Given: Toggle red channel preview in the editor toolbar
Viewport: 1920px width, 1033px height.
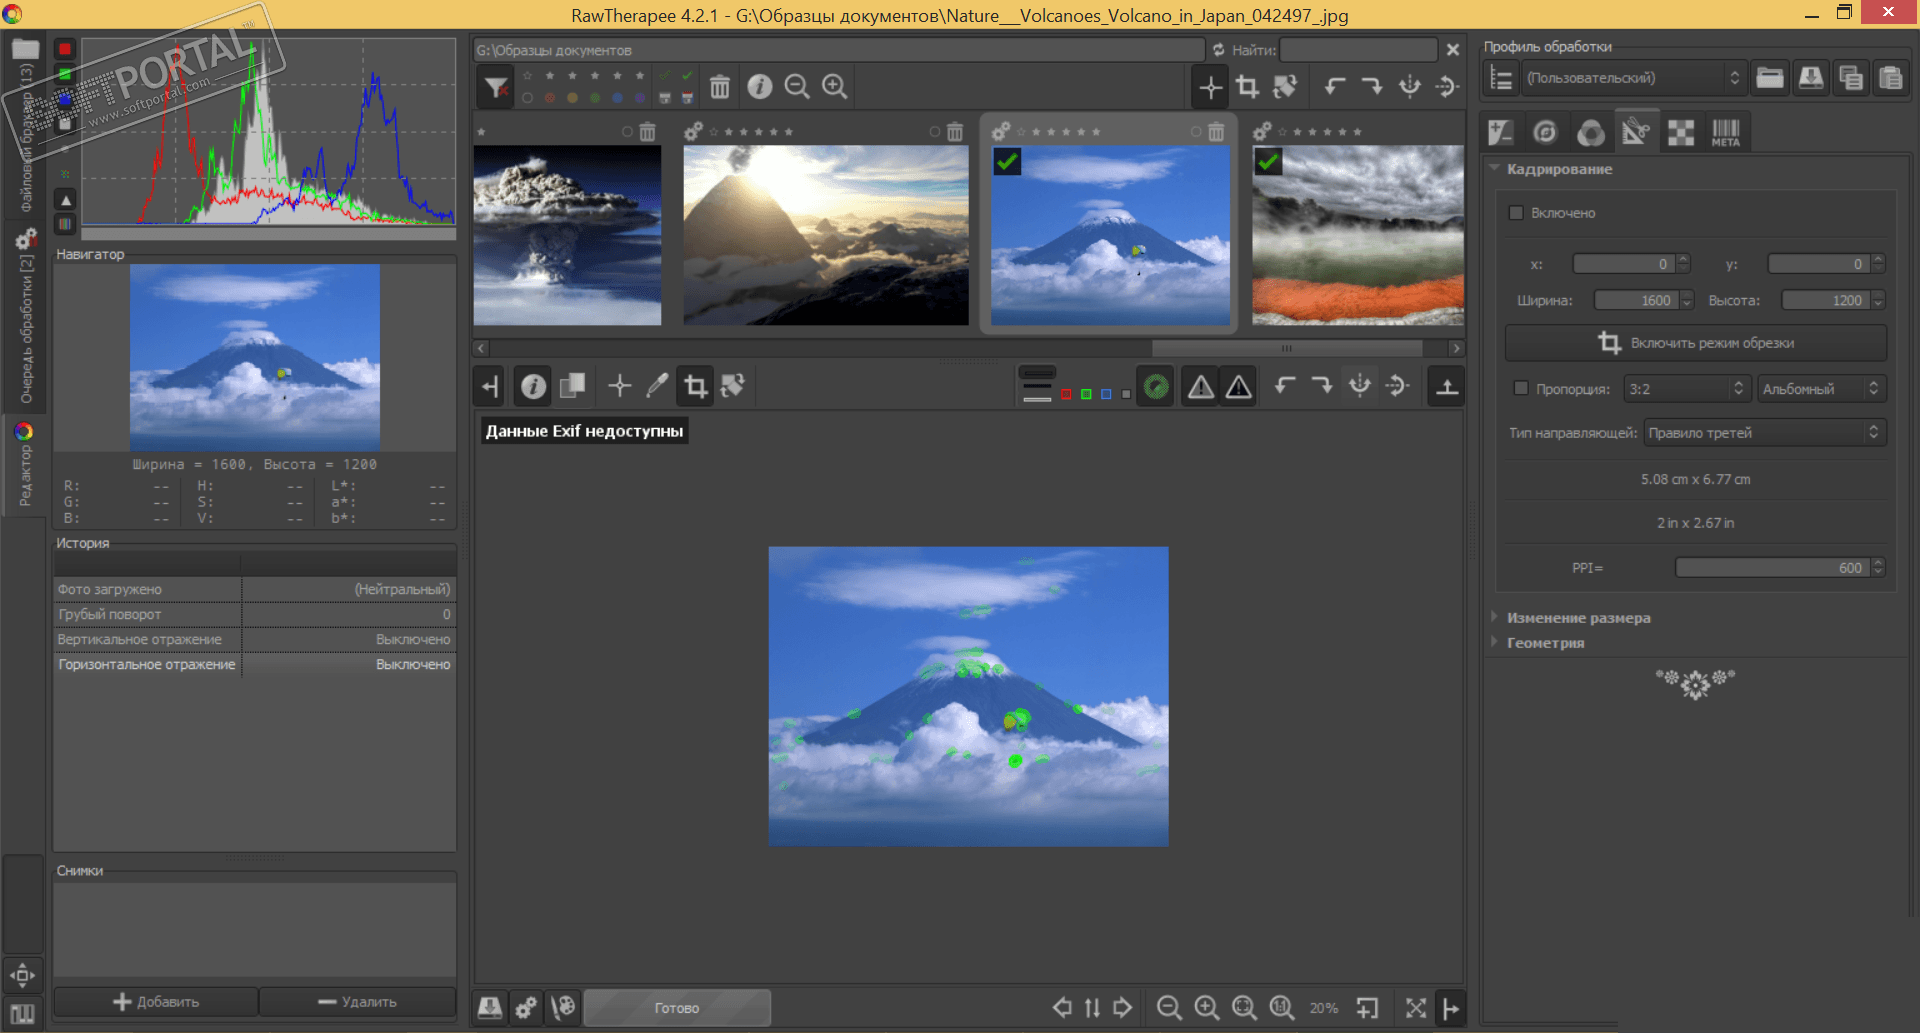Looking at the screenshot, I should 1066,395.
